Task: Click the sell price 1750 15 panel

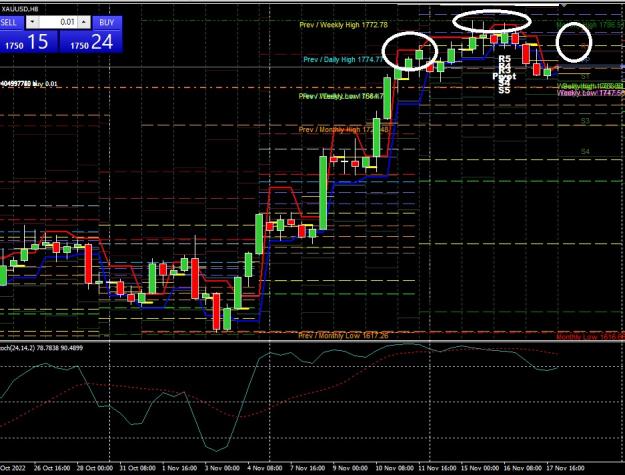Action: [x=29, y=42]
